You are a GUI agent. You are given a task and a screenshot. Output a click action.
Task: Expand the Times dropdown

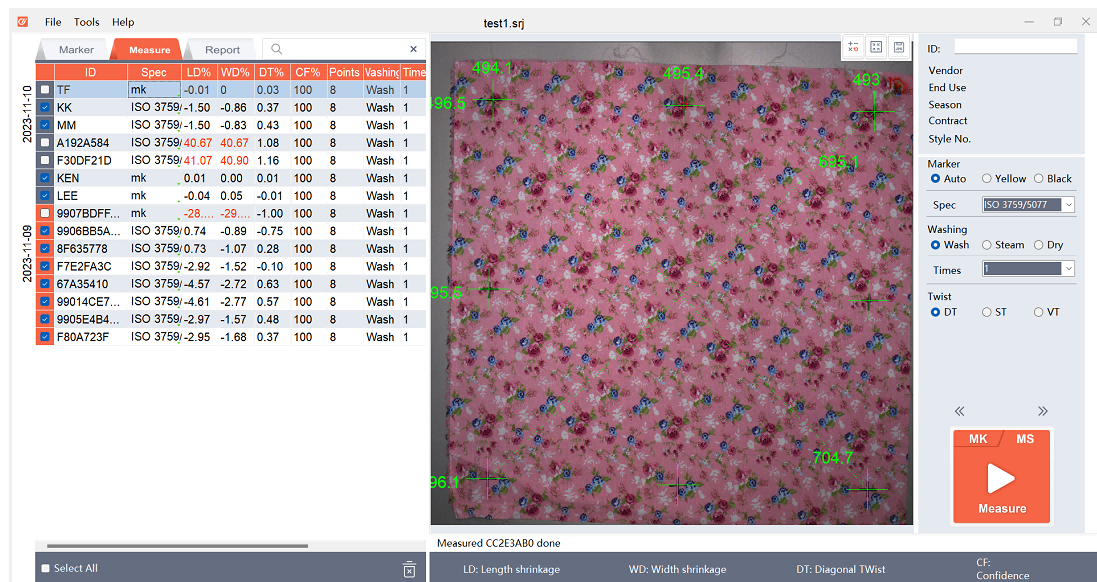point(1028,269)
